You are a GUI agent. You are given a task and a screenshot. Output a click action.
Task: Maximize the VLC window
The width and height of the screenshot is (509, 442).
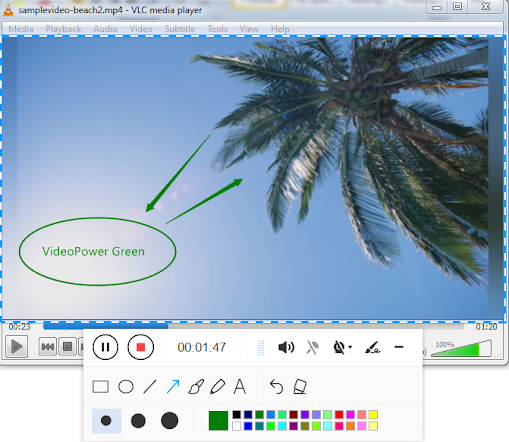pos(458,6)
